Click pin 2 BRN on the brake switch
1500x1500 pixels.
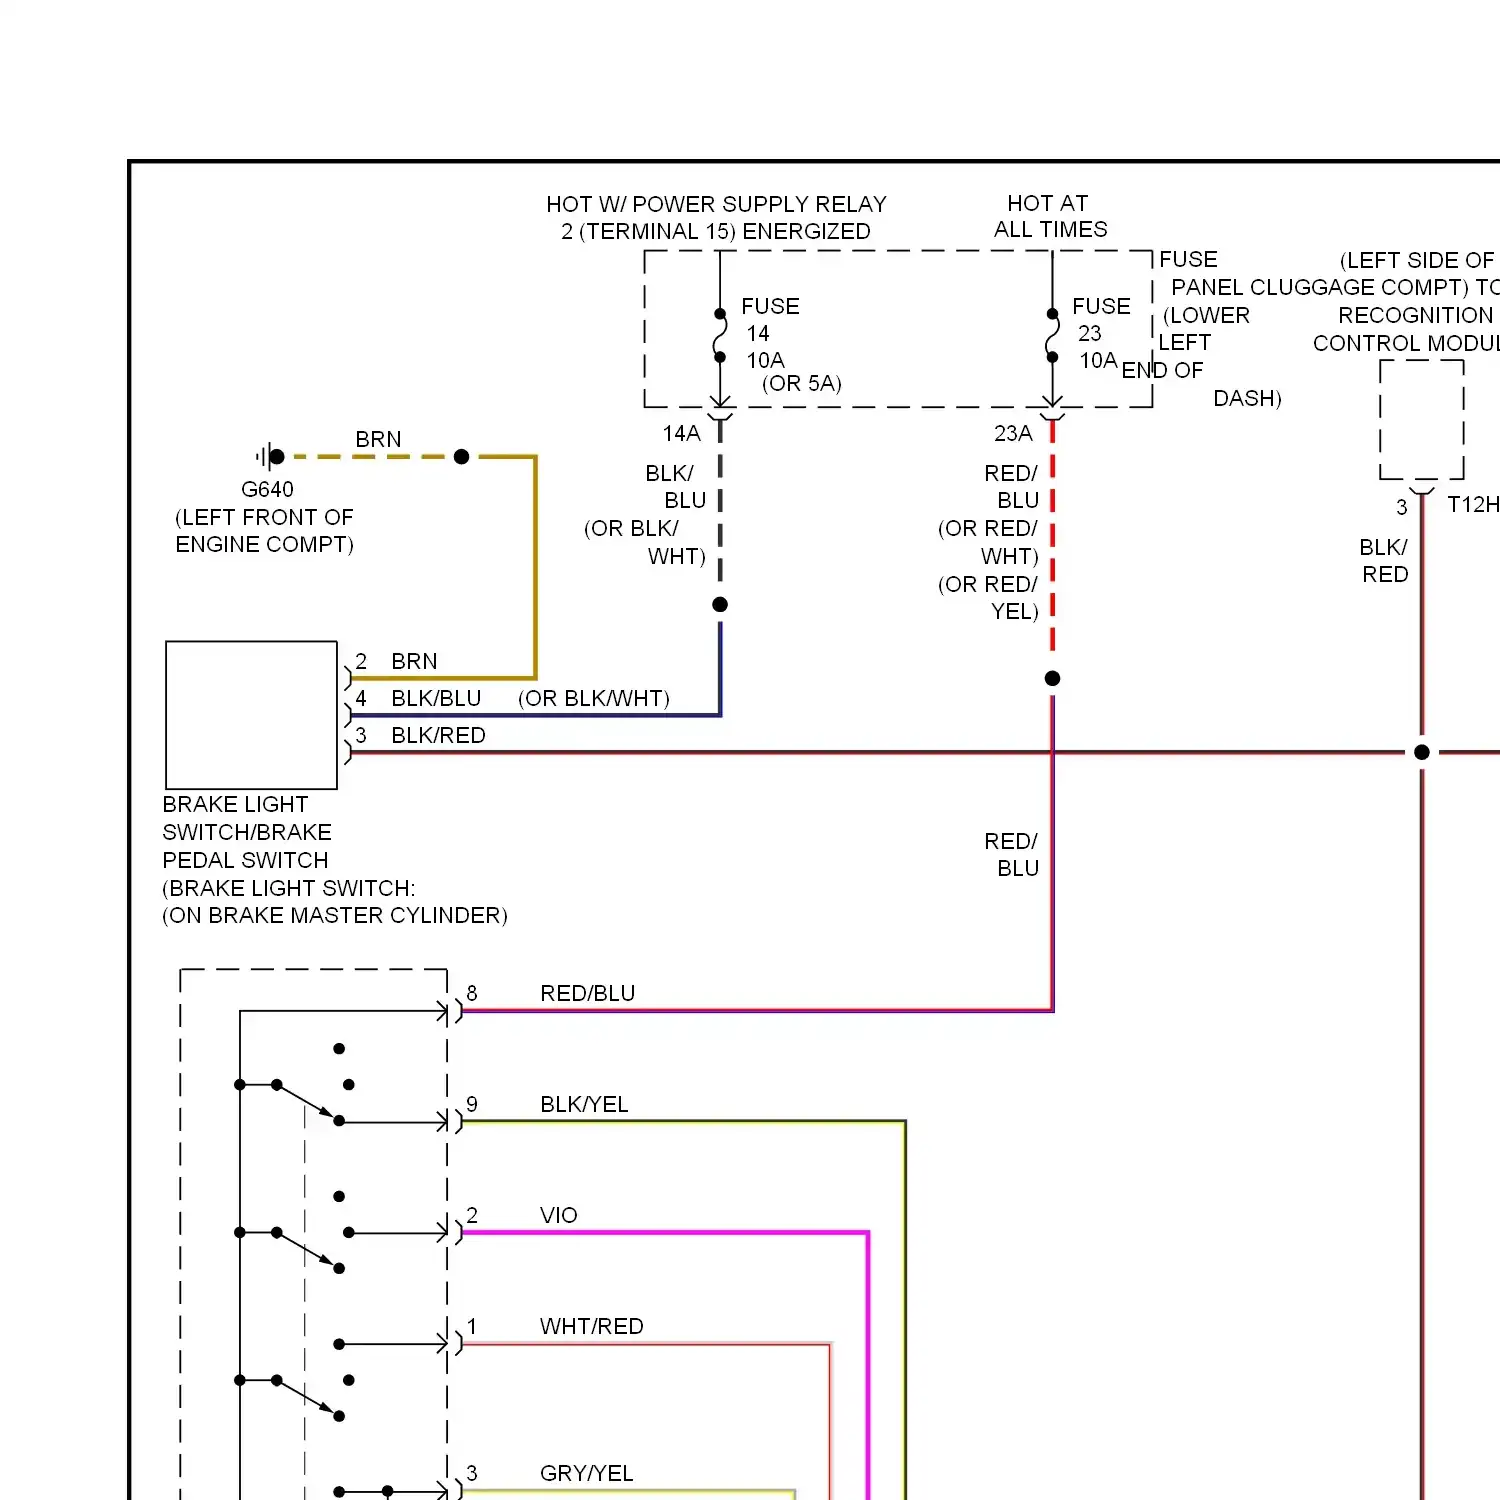tap(396, 661)
